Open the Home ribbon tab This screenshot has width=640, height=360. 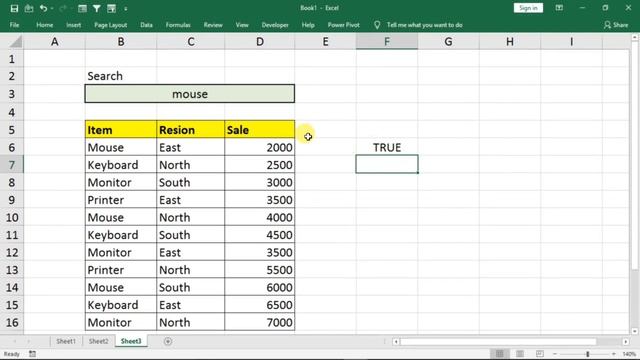tap(44, 25)
